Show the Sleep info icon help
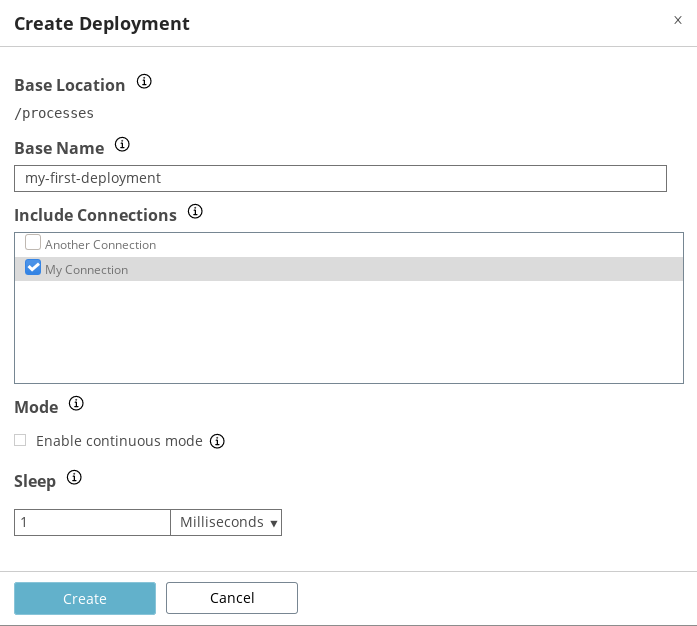 [74, 478]
